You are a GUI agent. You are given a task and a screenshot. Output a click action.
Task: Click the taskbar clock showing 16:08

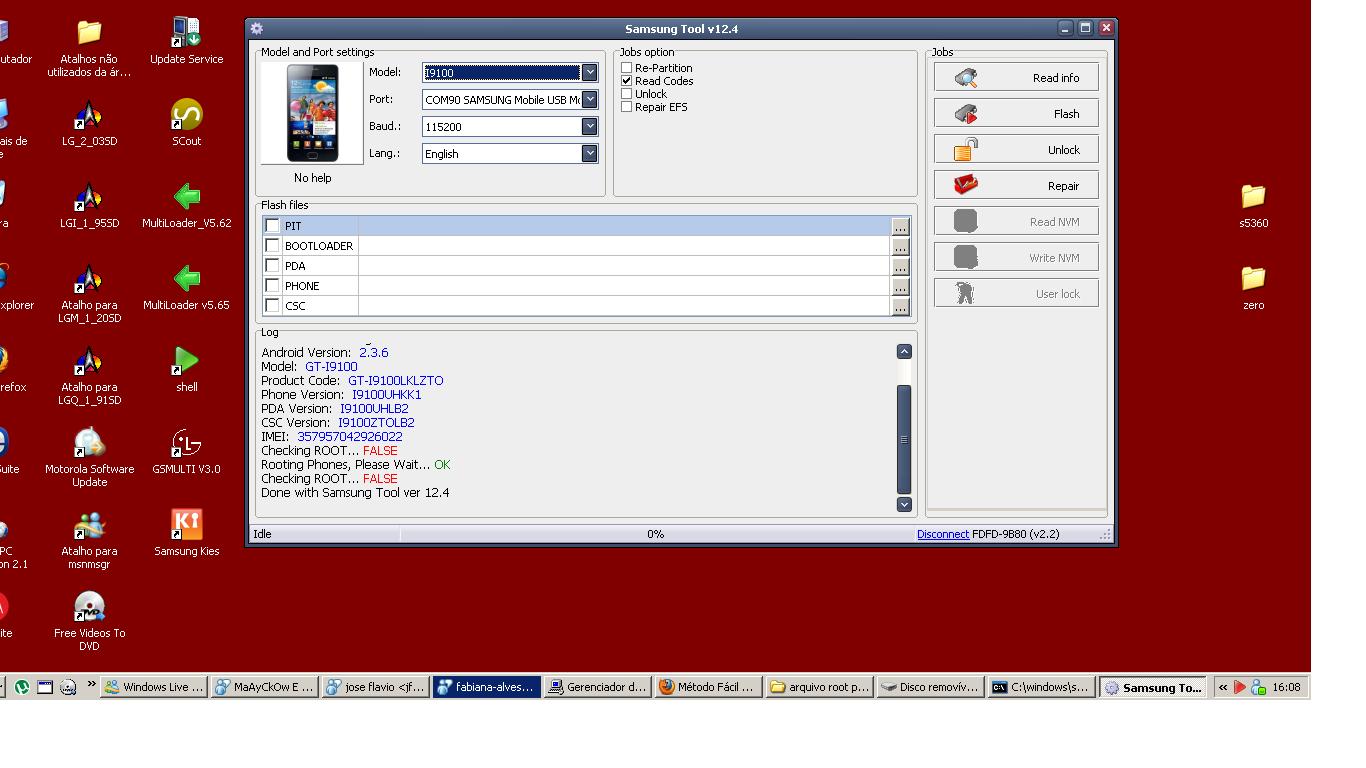[1286, 687]
